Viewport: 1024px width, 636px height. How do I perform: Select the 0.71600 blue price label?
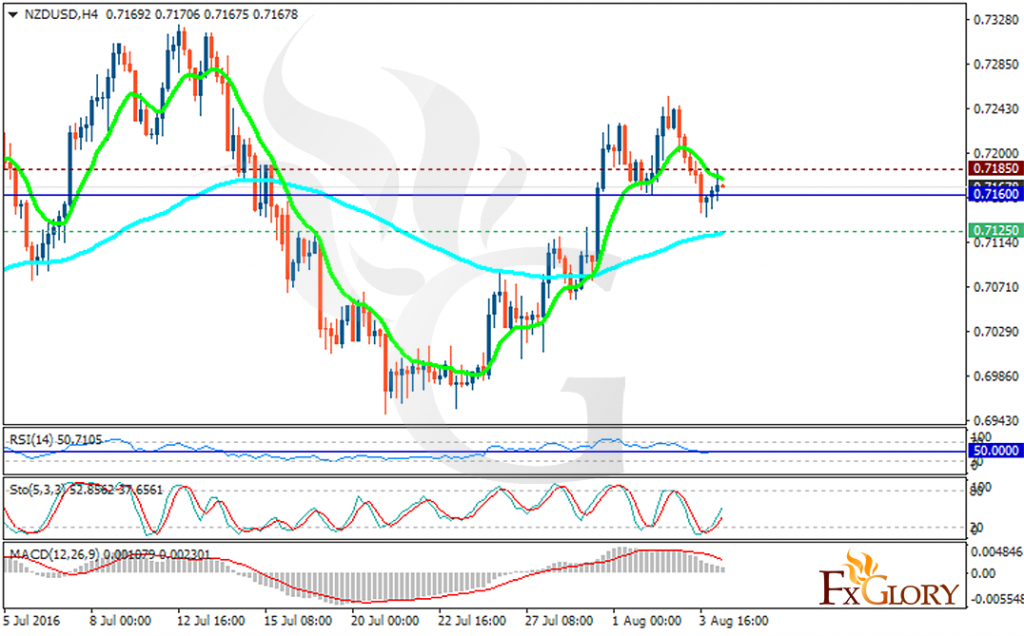pyautogui.click(x=996, y=194)
